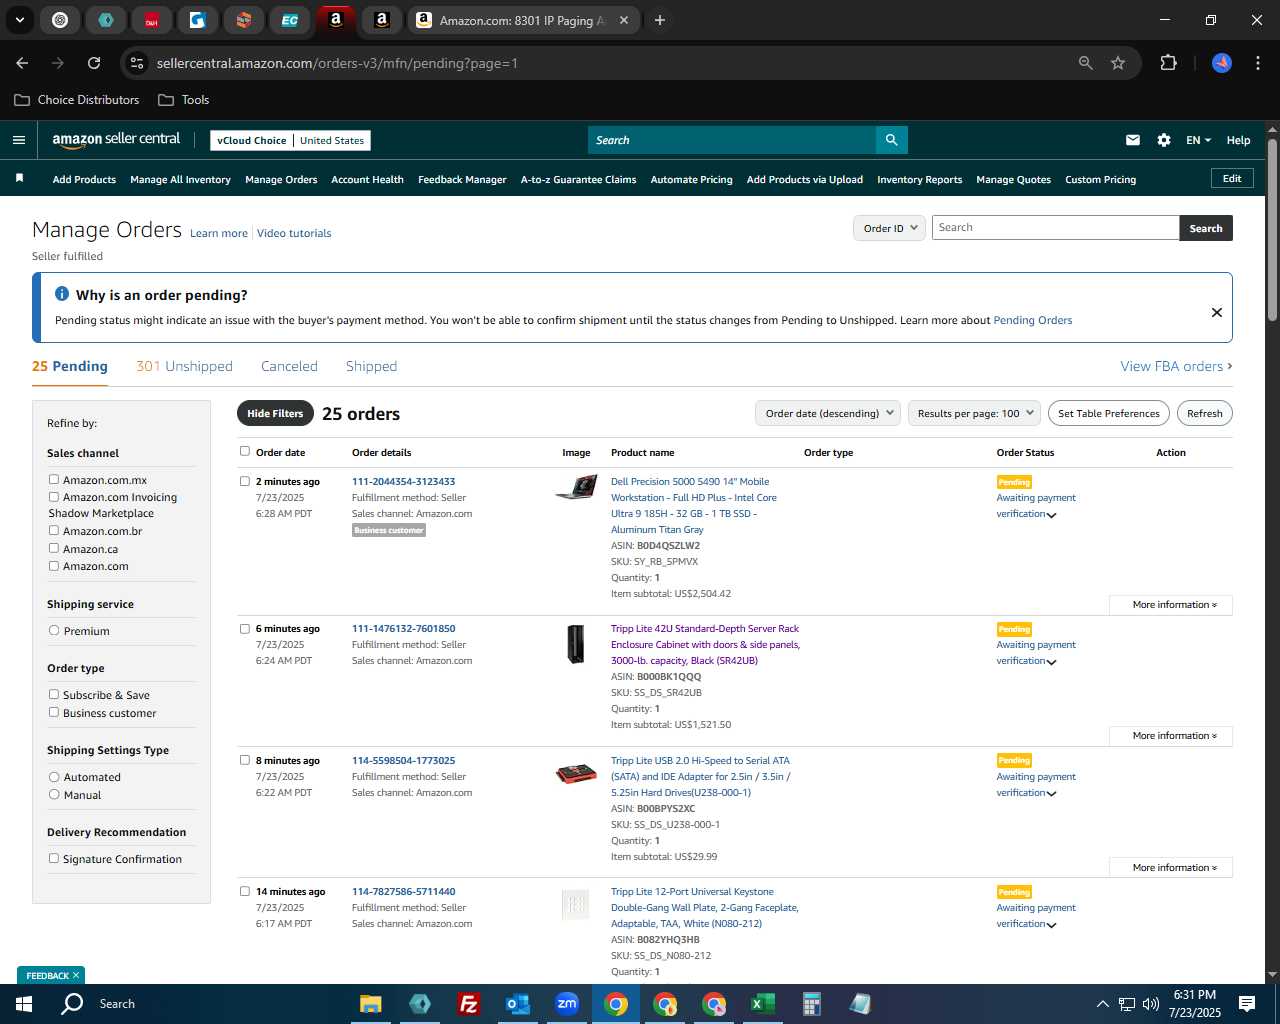This screenshot has height=1024, width=1280.
Task: Tick the Signature Confirmation checkbox
Action: click(54, 859)
